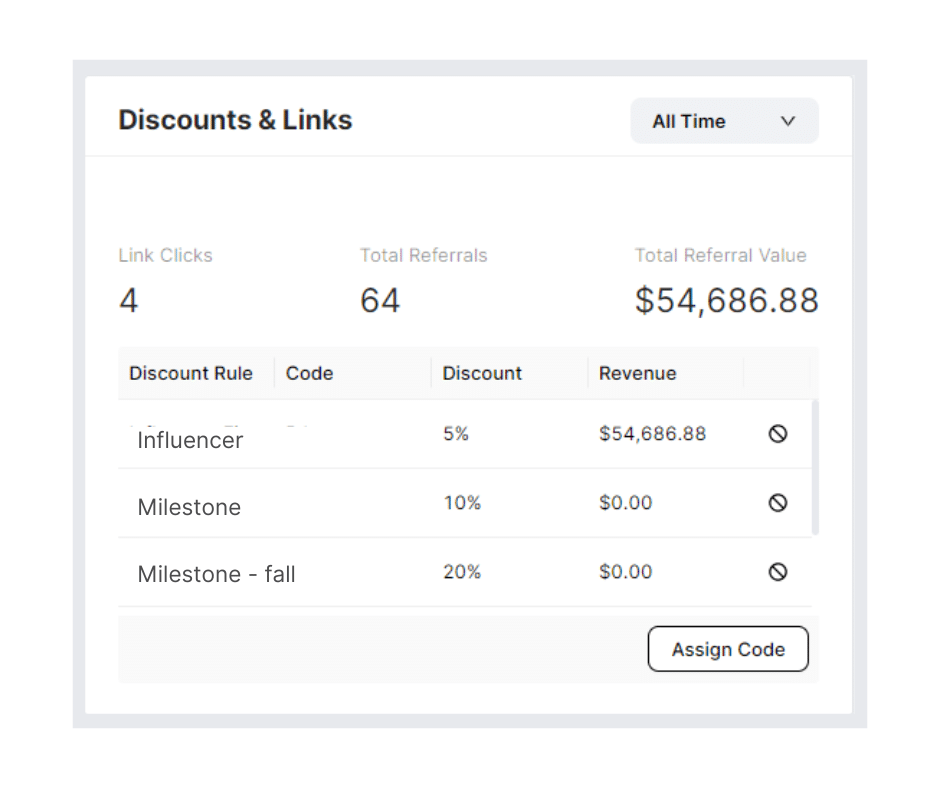Click the disable icon in the 10% Milestone row
Screen dimensions: 940x788
(777, 503)
